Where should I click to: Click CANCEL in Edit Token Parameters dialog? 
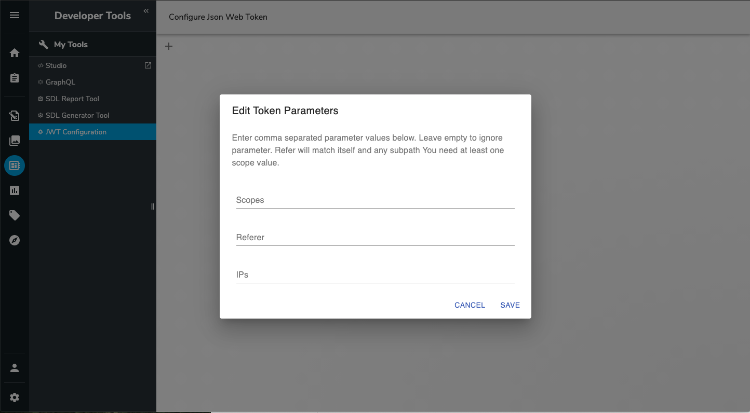pos(469,305)
